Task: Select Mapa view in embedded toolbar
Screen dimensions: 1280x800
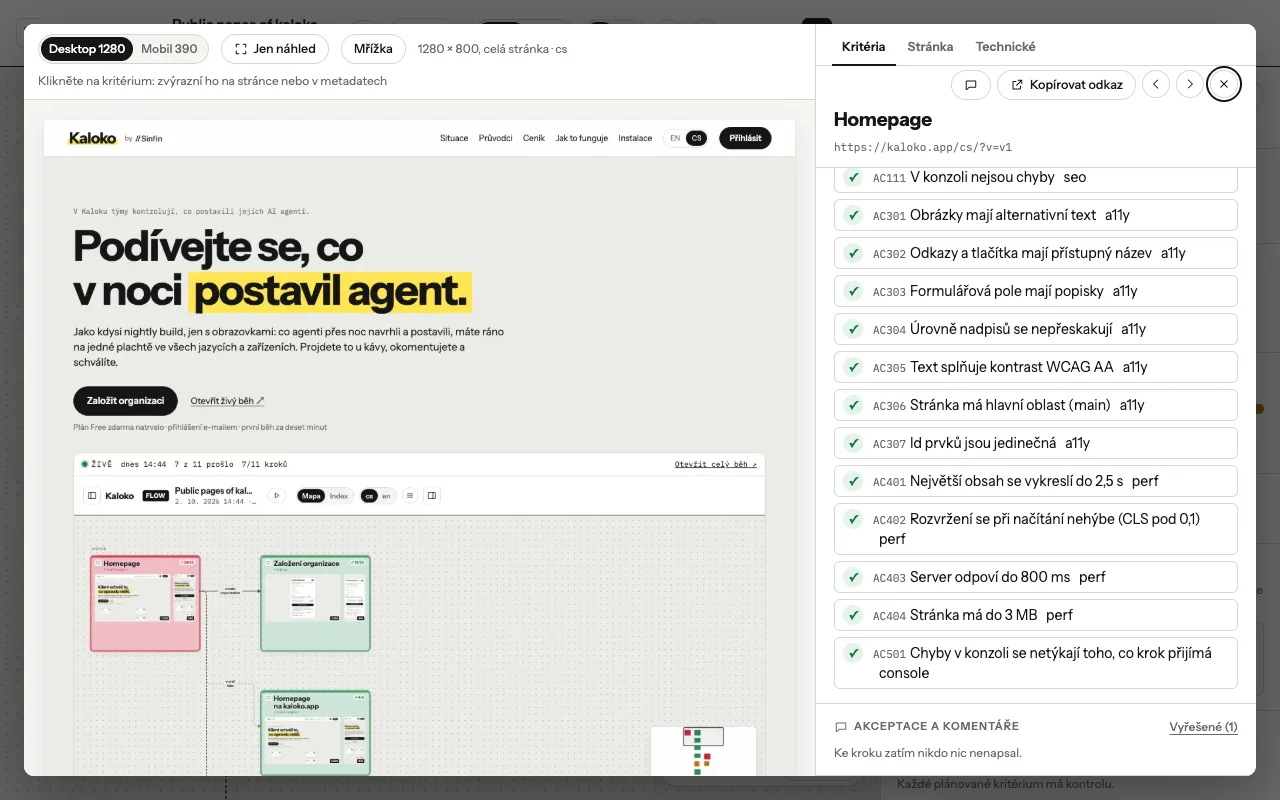Action: 311,495
